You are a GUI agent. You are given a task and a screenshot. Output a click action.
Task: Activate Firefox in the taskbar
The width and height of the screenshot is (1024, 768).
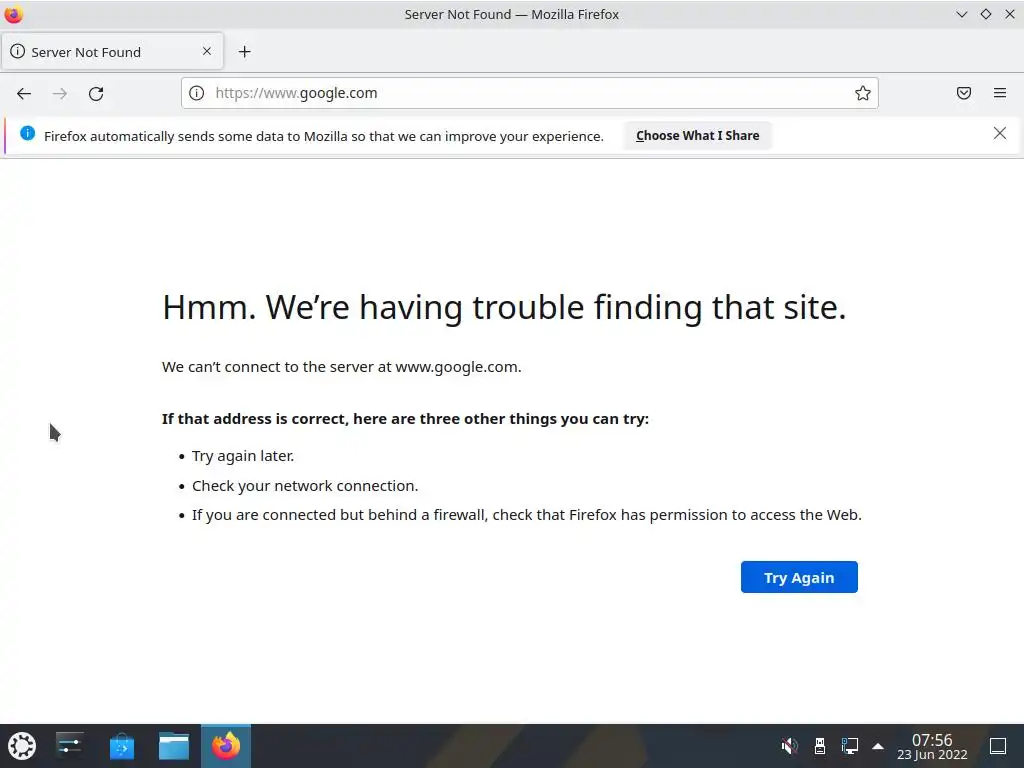226,746
